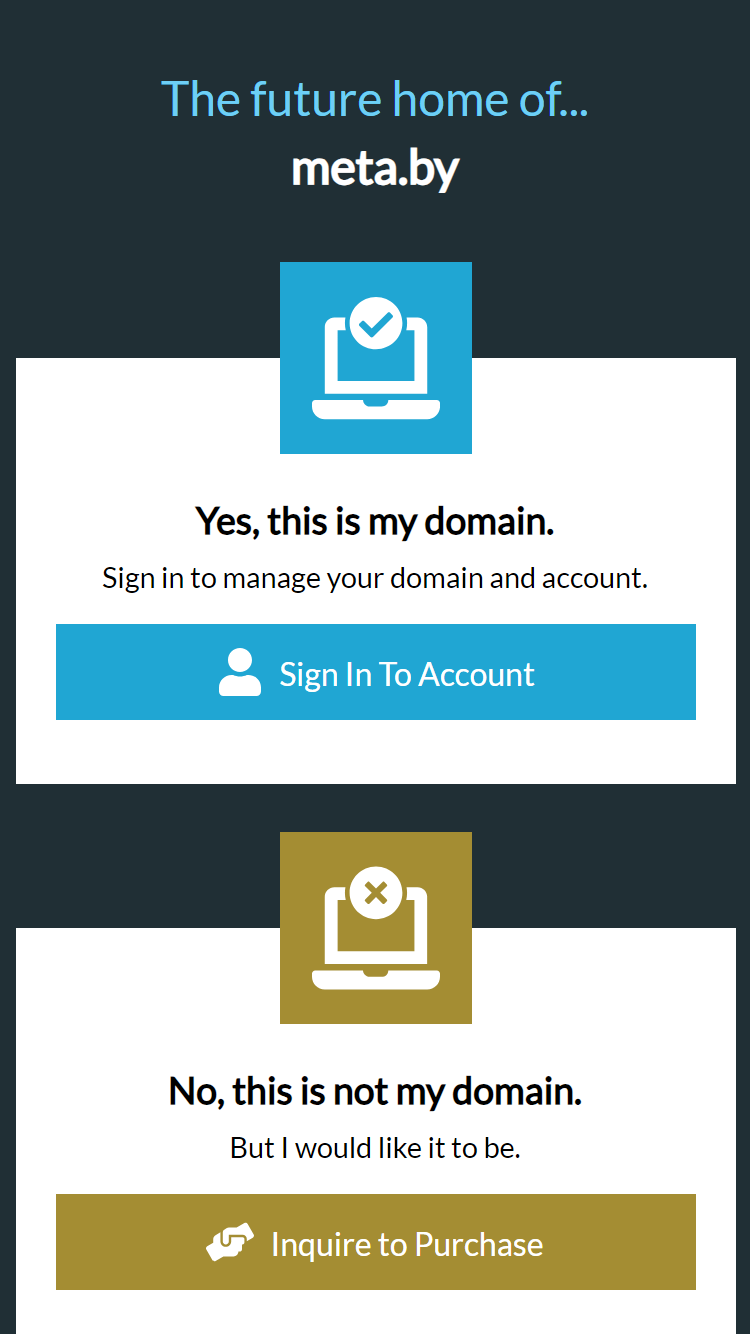Click the X circle badge above the gold laptop
Image resolution: width=750 pixels, height=1334 pixels.
[376, 893]
